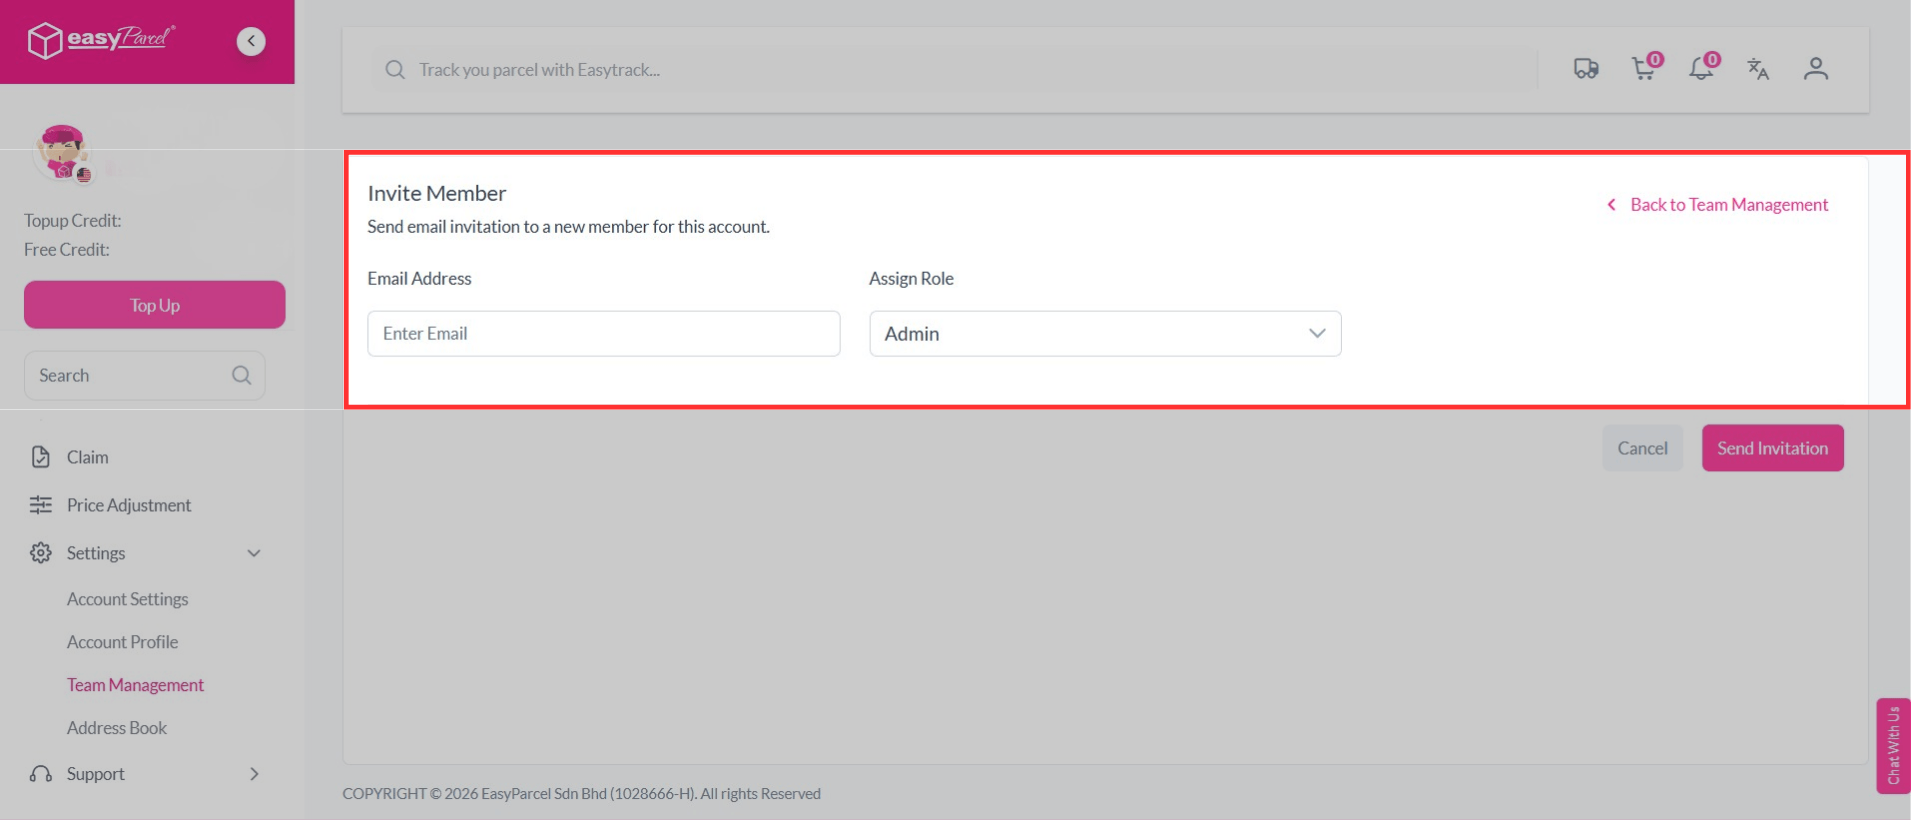Click the sidebar search magnifier icon

pos(241,375)
